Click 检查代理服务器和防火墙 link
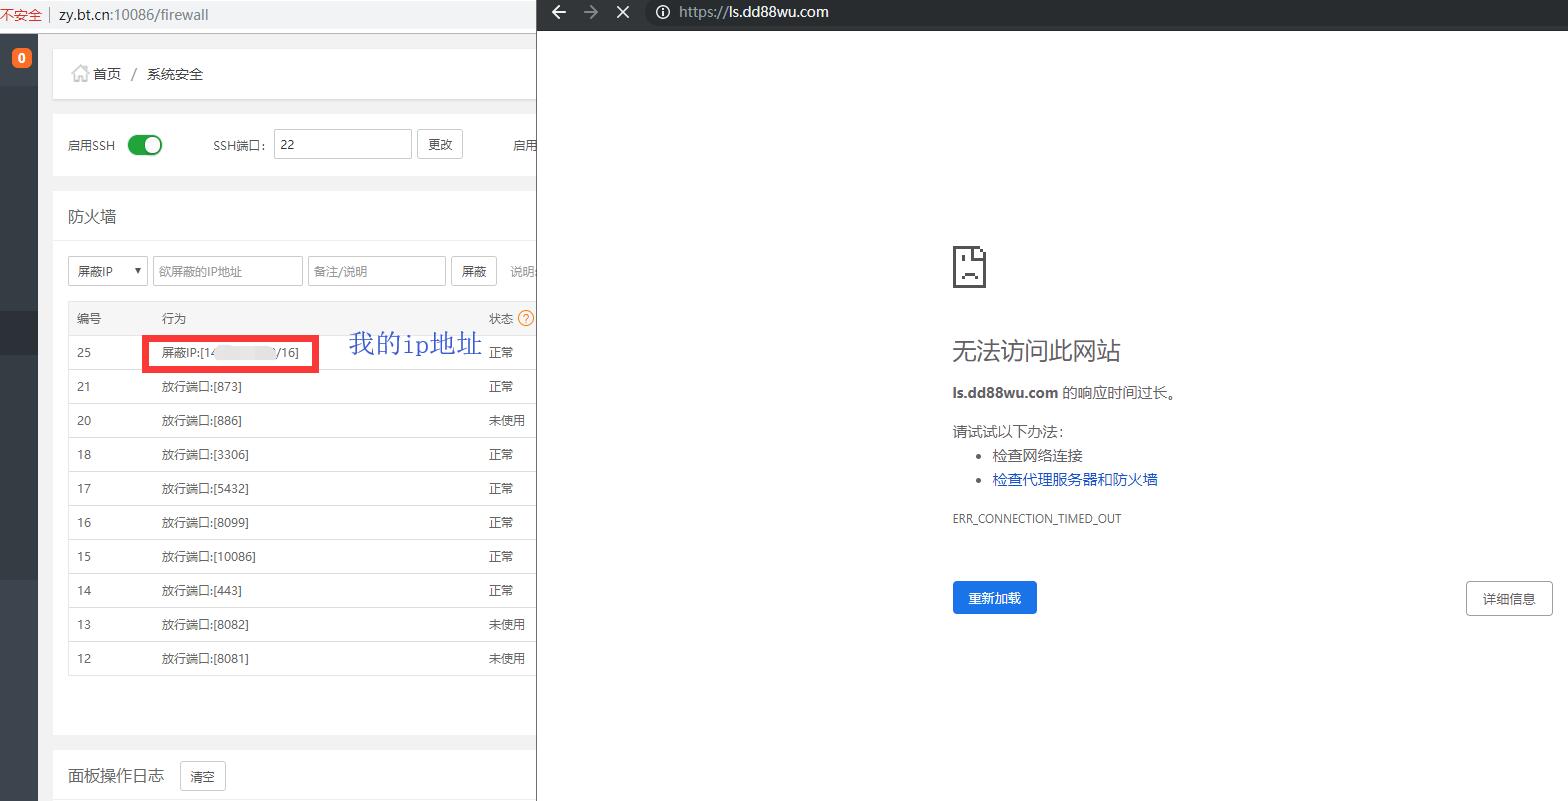The height and width of the screenshot is (801, 1568). [1075, 480]
